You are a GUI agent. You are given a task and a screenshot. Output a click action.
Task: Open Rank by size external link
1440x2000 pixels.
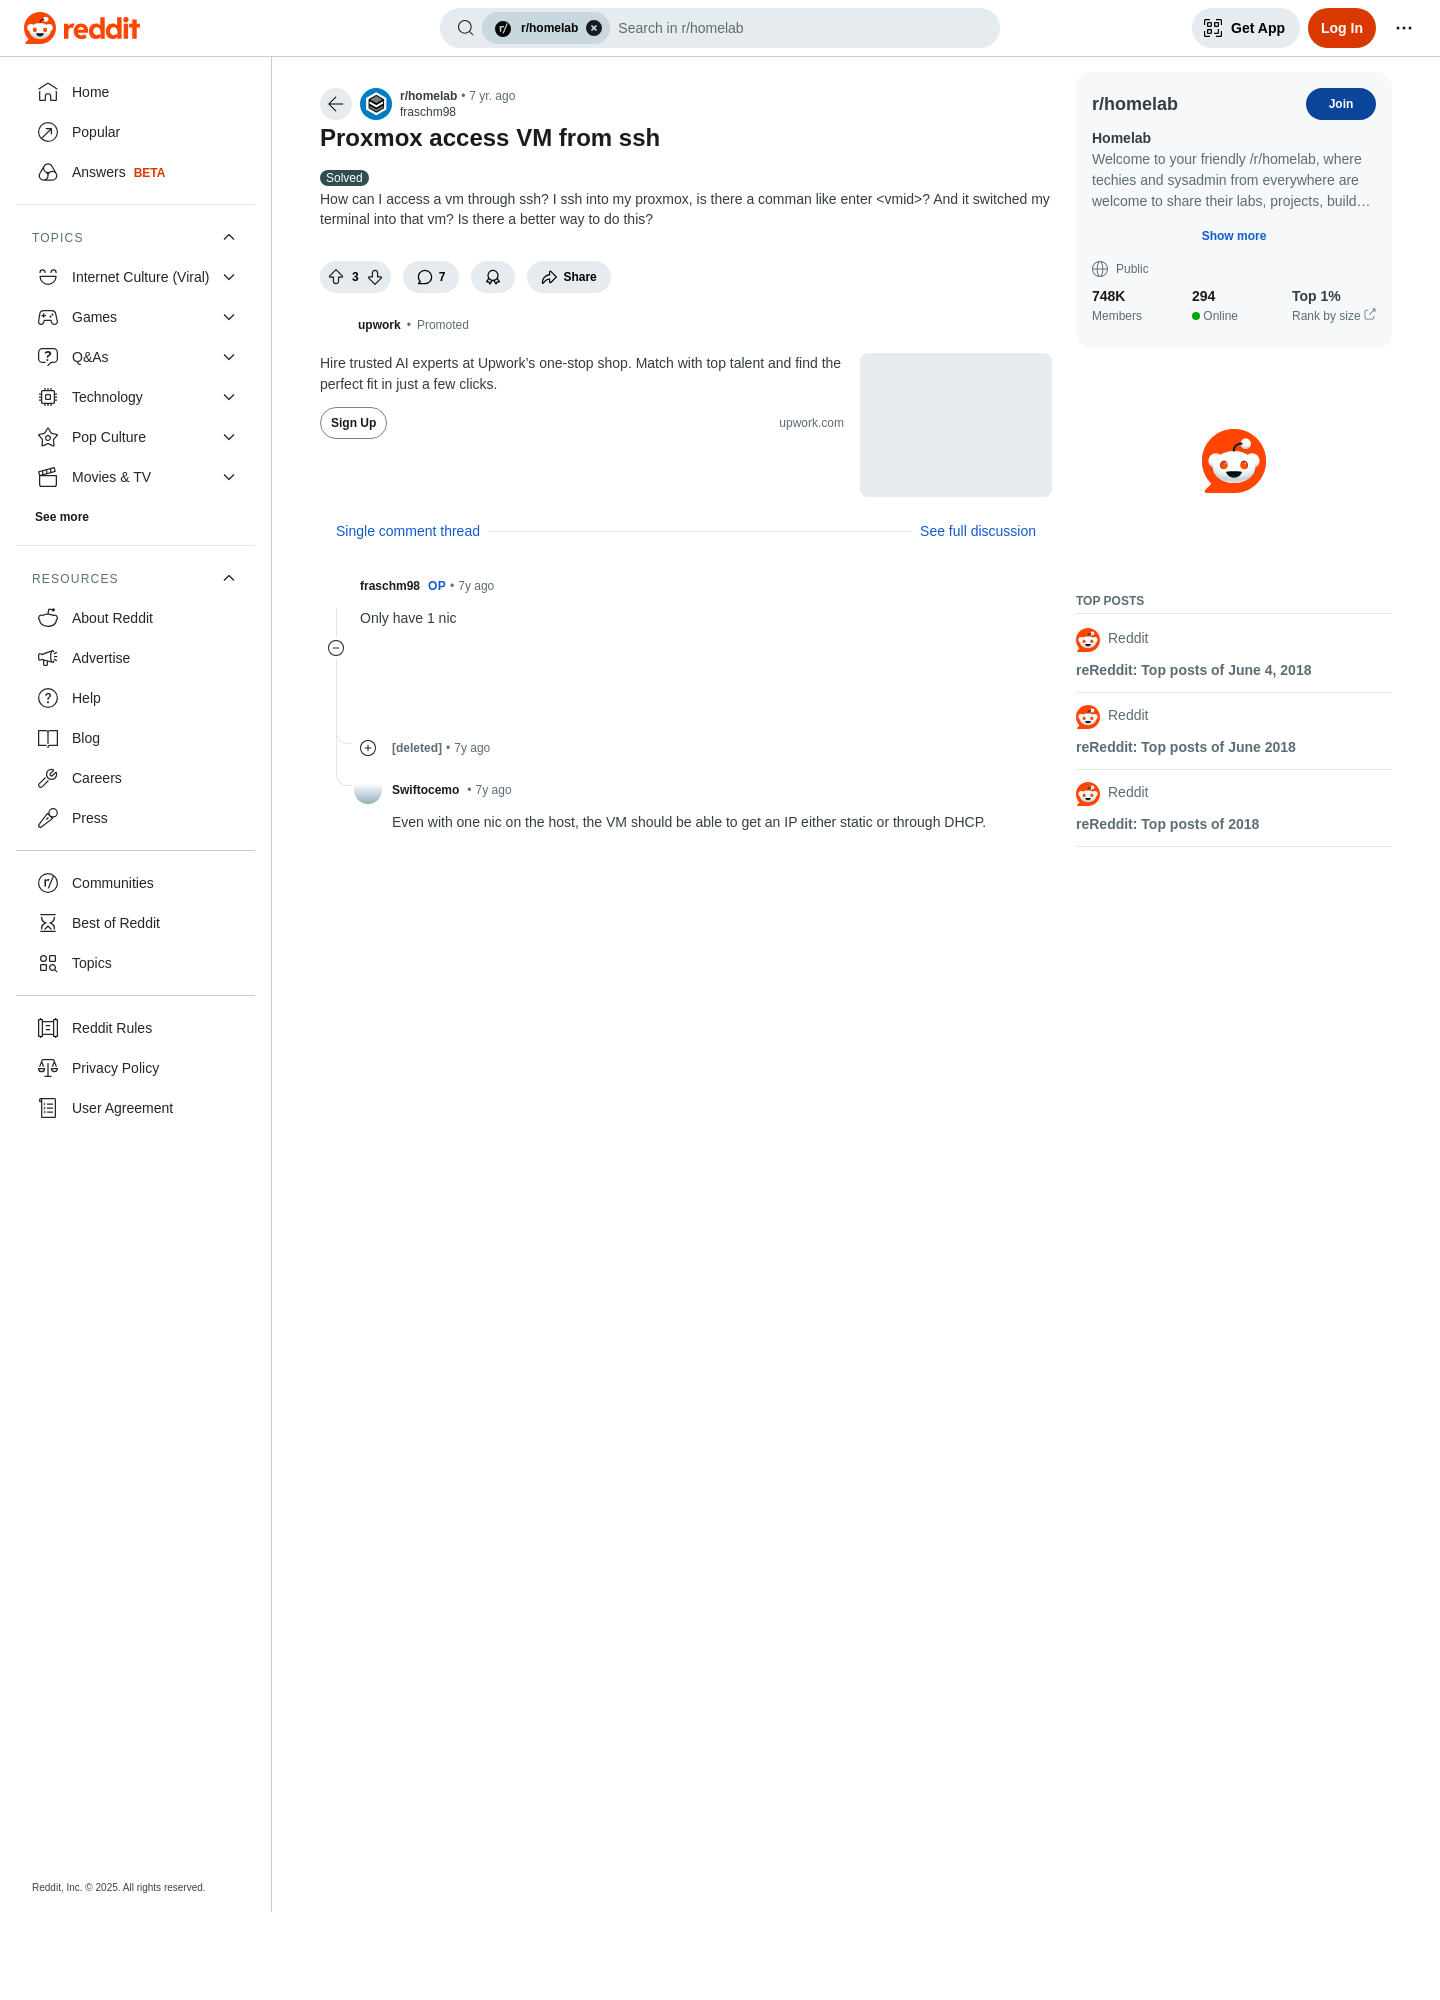[x=1333, y=316]
